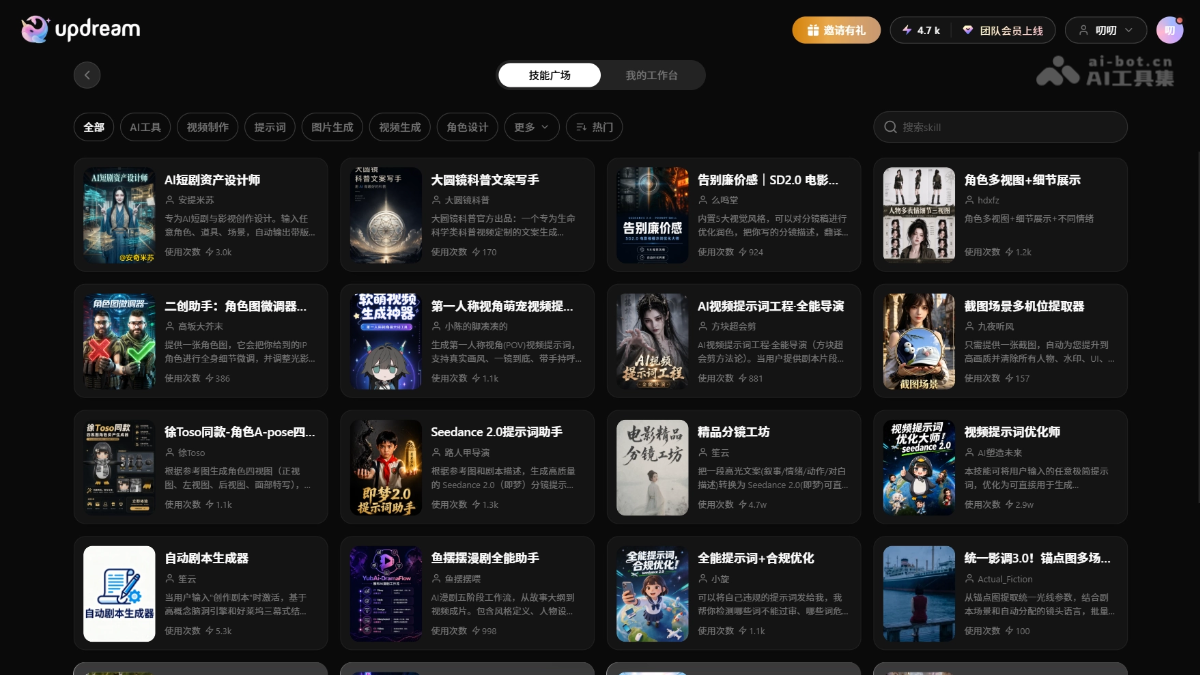
Task: Click the 使用次数 2.9w usage count
Action: (x=999, y=504)
